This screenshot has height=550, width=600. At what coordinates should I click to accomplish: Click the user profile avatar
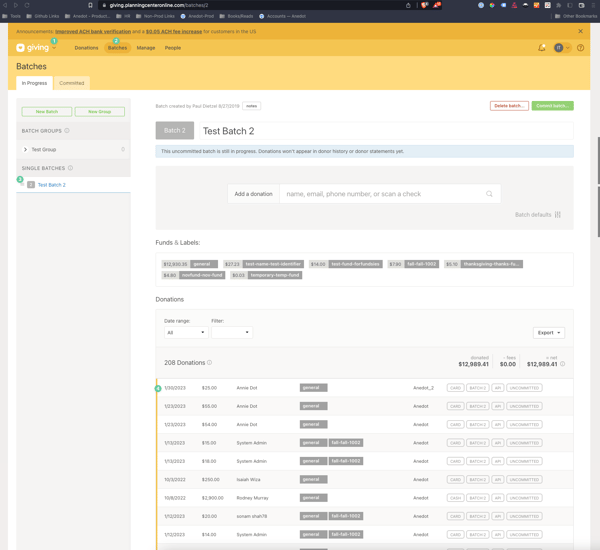(x=558, y=48)
